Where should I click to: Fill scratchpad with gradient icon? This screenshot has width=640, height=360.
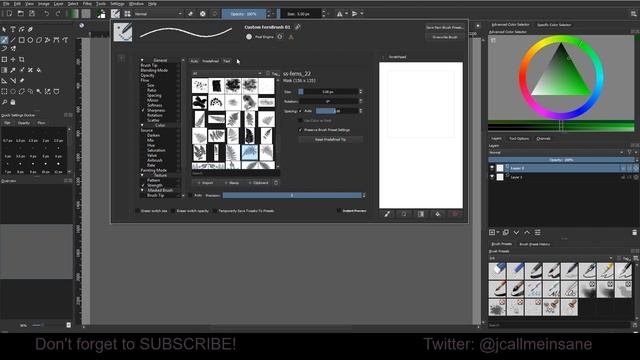point(420,214)
